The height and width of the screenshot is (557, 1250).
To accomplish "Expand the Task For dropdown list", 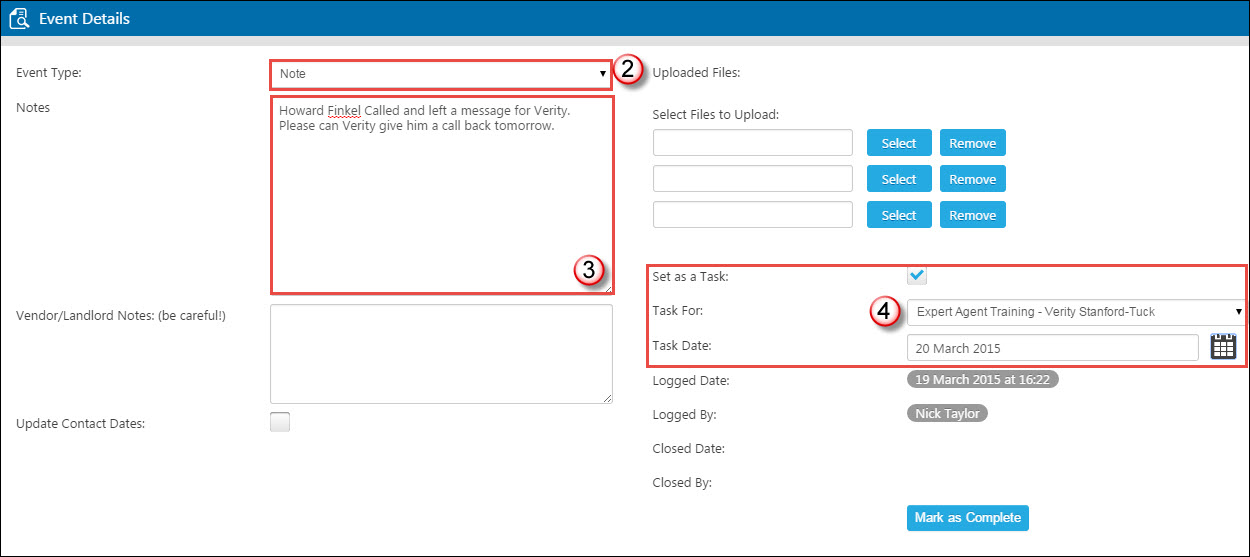I will pos(1076,312).
